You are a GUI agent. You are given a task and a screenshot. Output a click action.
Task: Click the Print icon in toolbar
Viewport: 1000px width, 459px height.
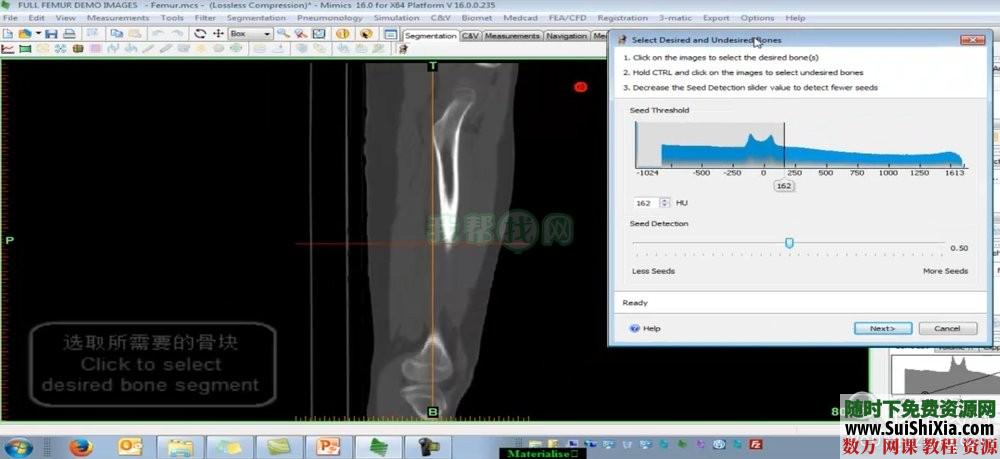point(69,33)
